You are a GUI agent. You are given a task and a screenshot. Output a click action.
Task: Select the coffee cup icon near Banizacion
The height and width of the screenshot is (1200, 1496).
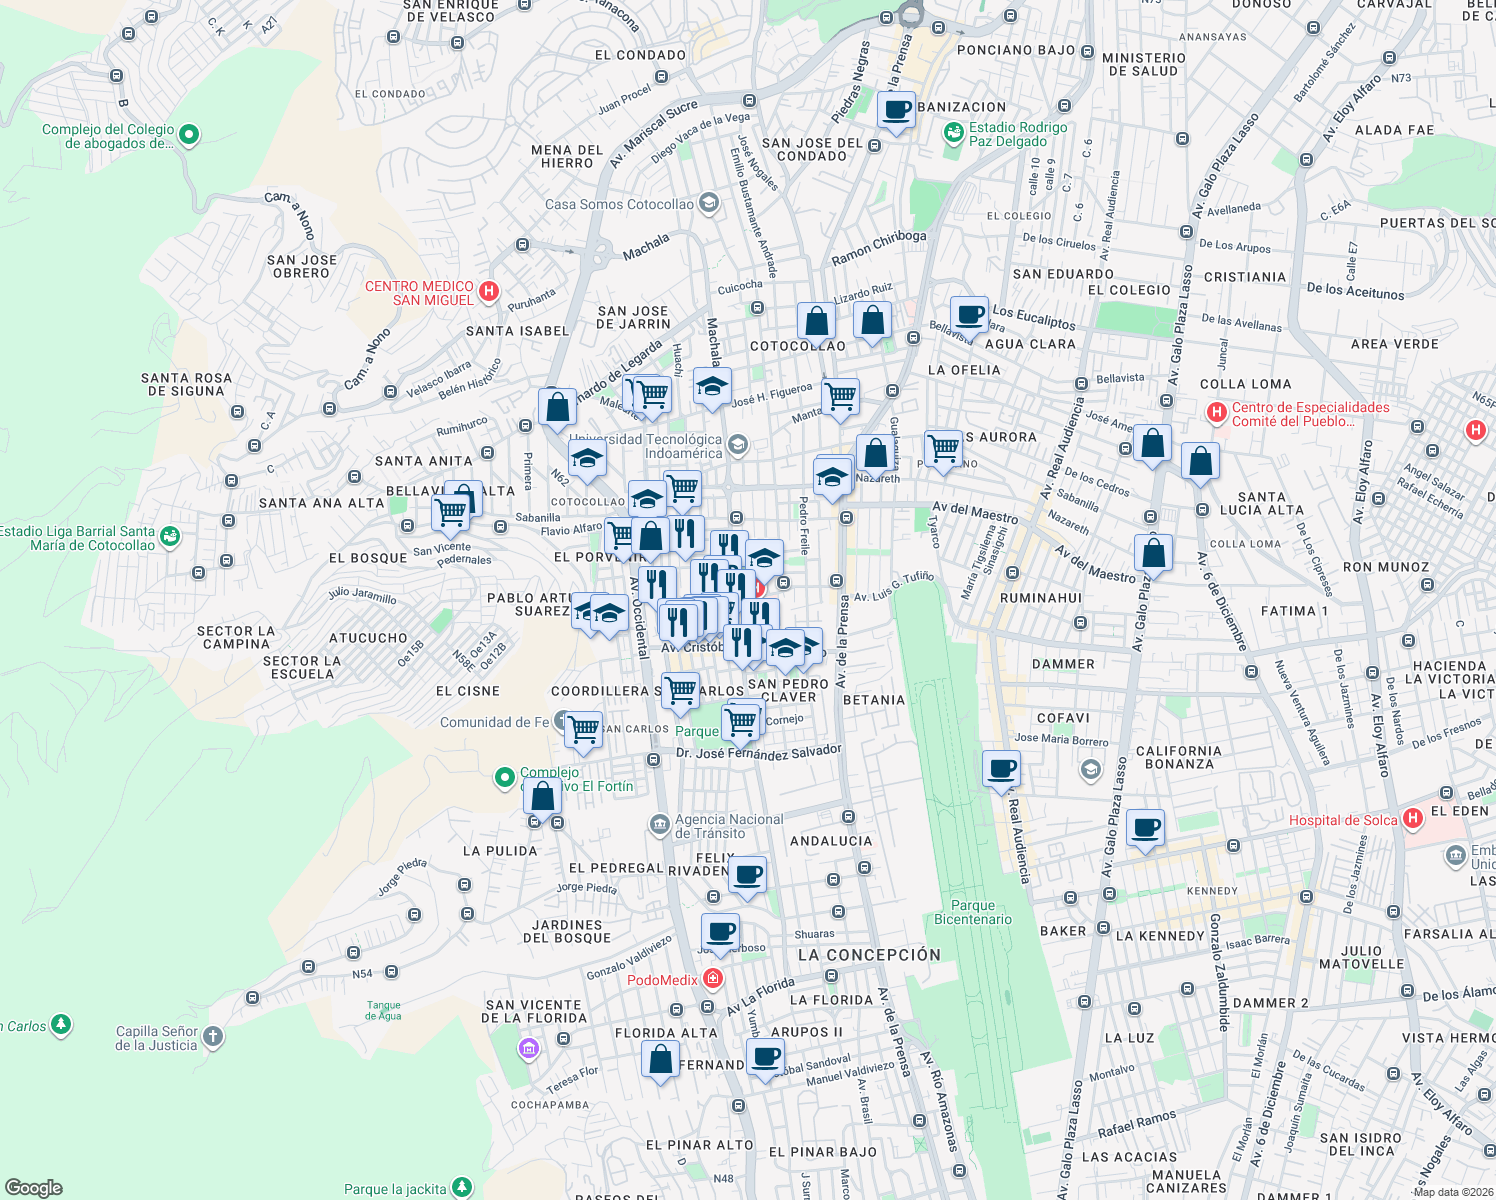coord(896,108)
